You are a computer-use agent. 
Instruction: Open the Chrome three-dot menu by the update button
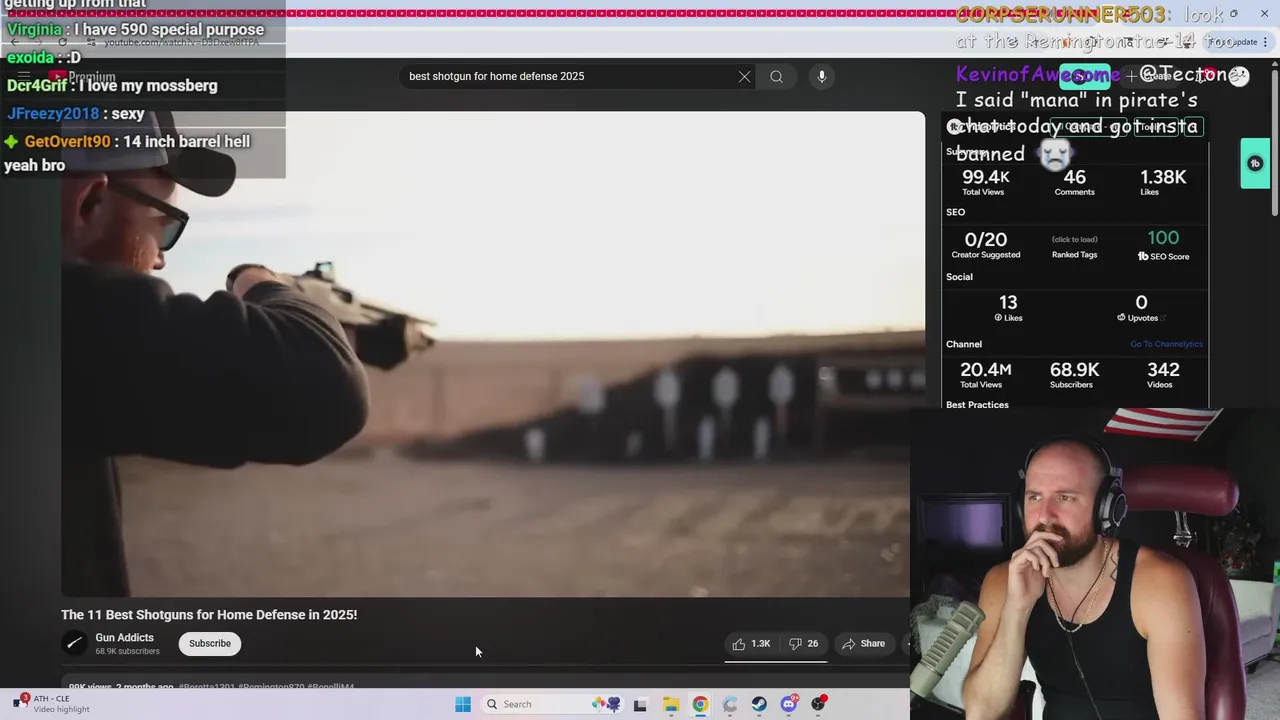(1267, 42)
